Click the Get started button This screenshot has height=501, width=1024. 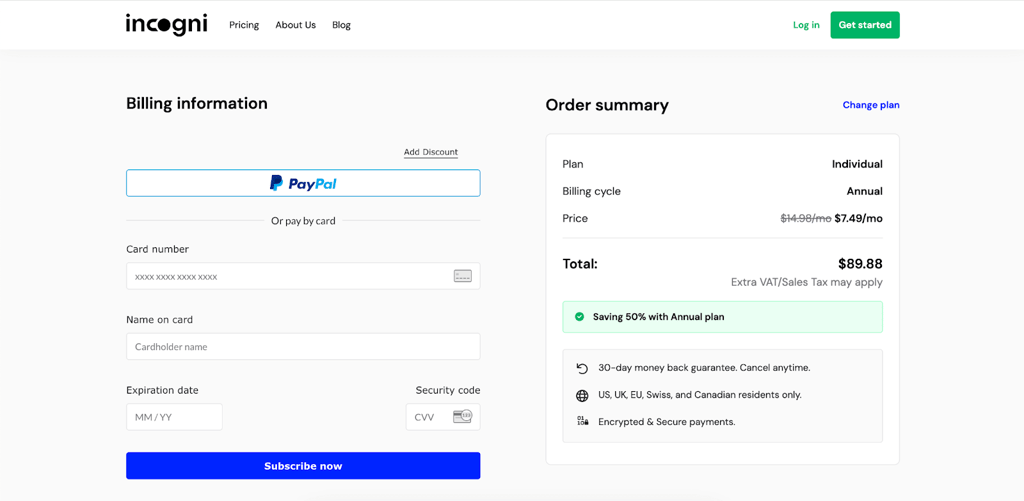[865, 25]
